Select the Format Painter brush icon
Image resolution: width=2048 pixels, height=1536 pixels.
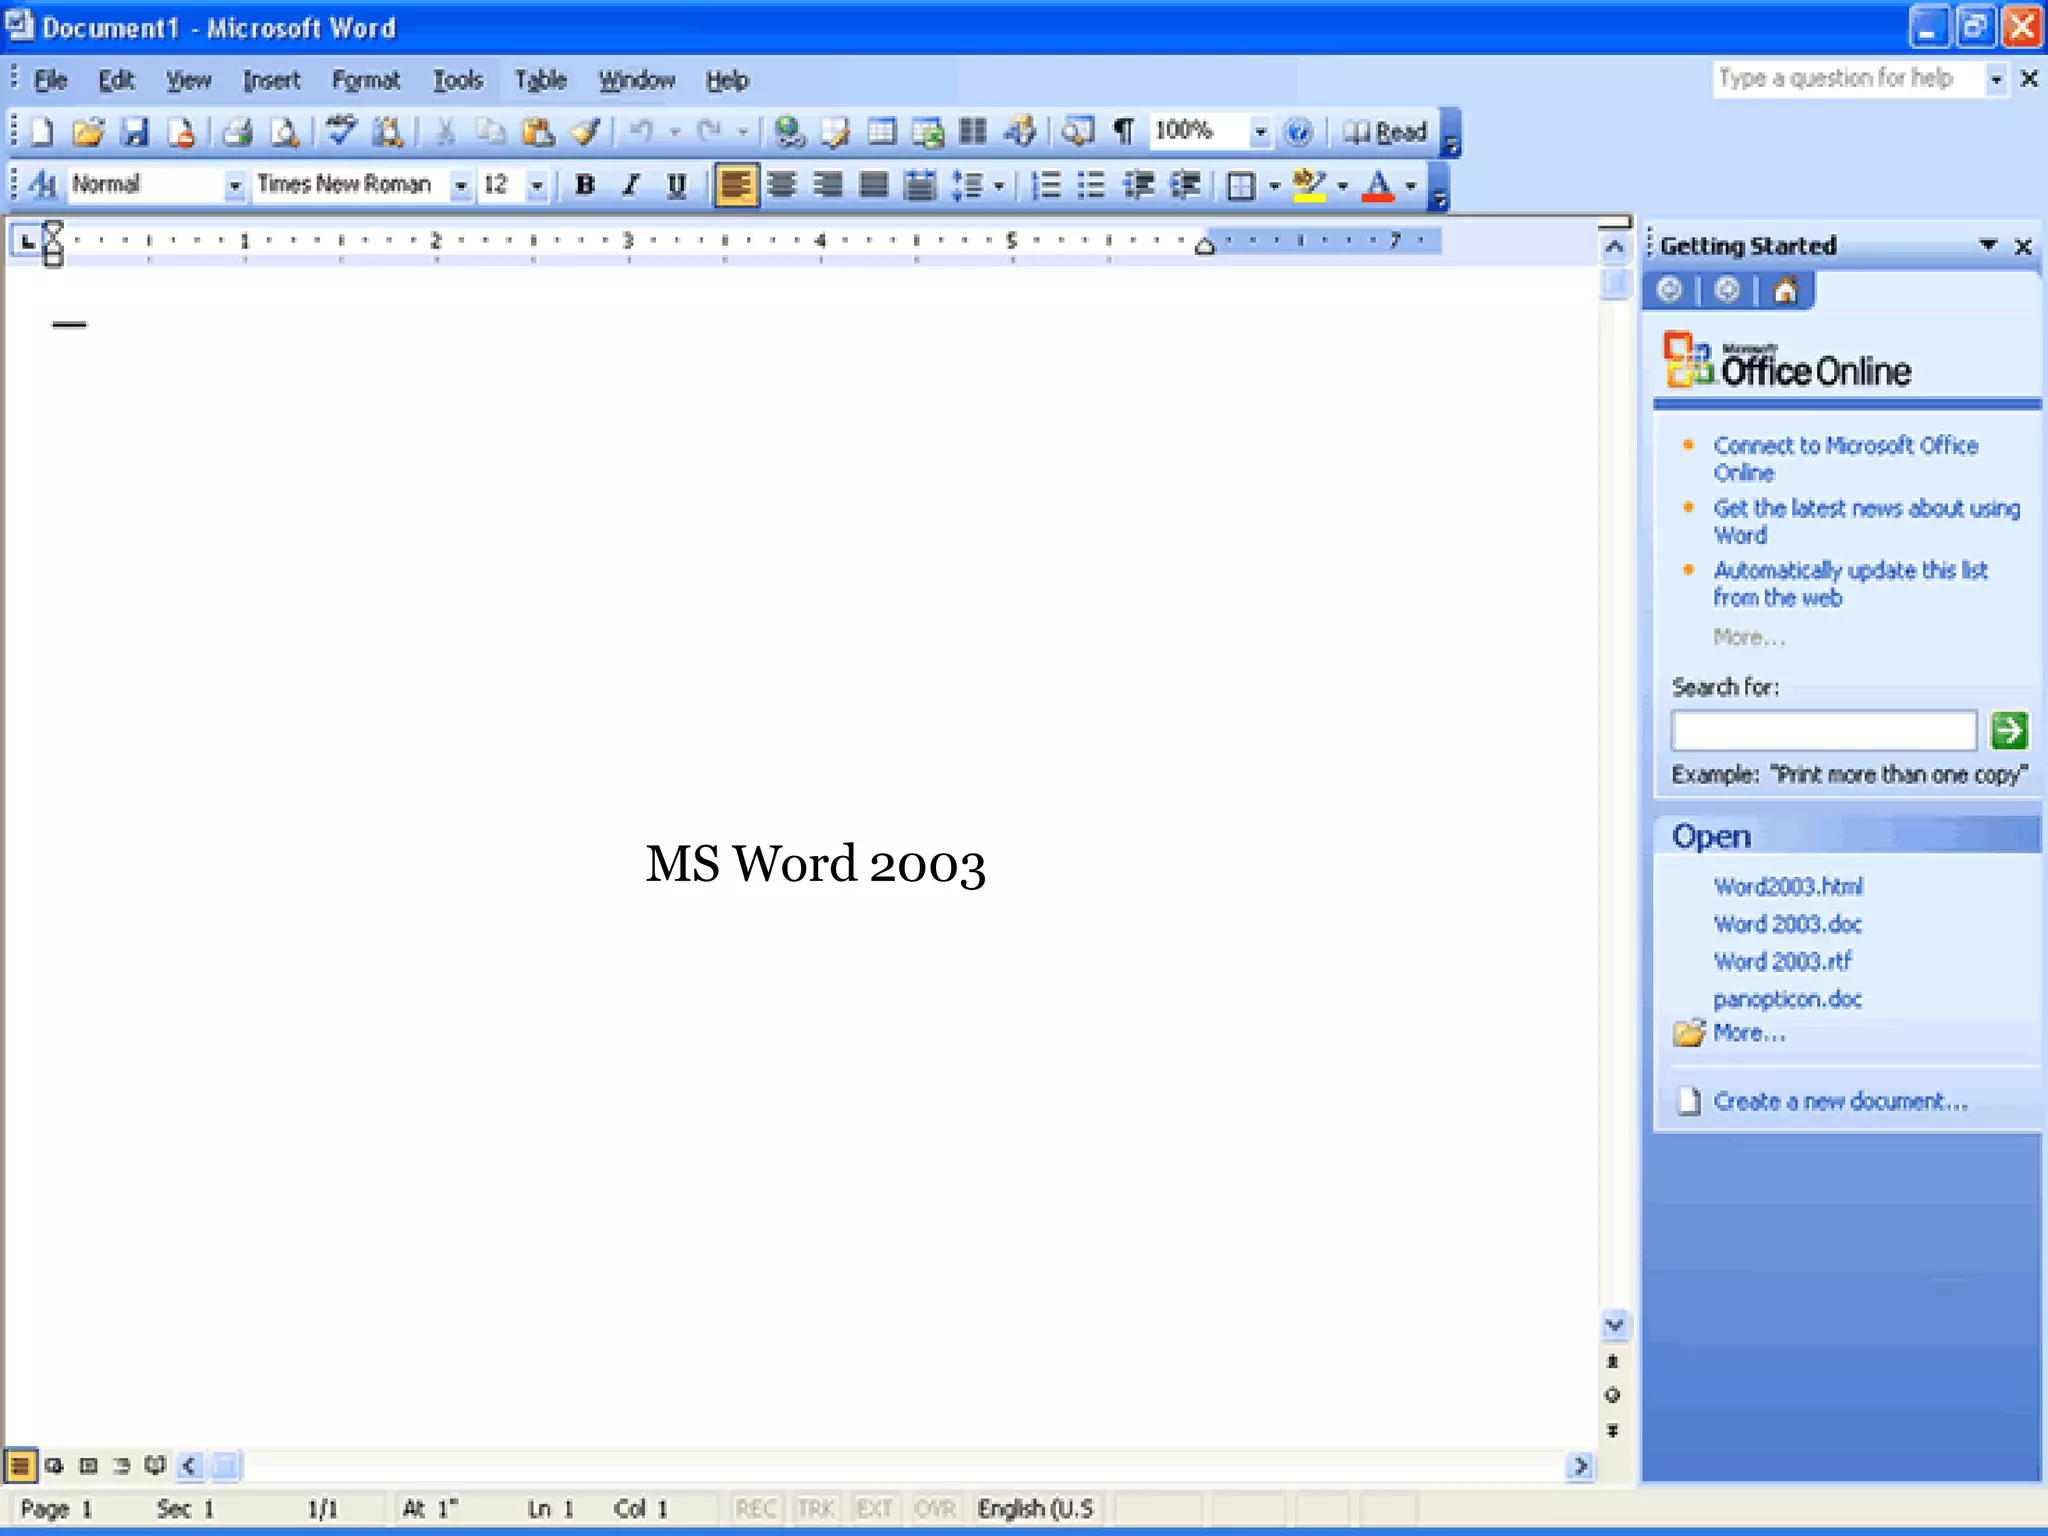coord(585,132)
